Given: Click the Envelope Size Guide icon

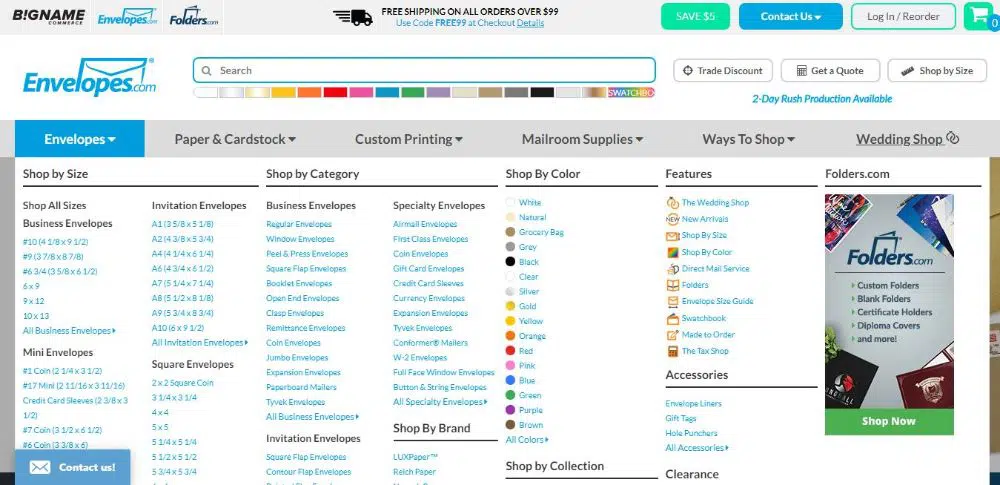Looking at the screenshot, I should [673, 301].
